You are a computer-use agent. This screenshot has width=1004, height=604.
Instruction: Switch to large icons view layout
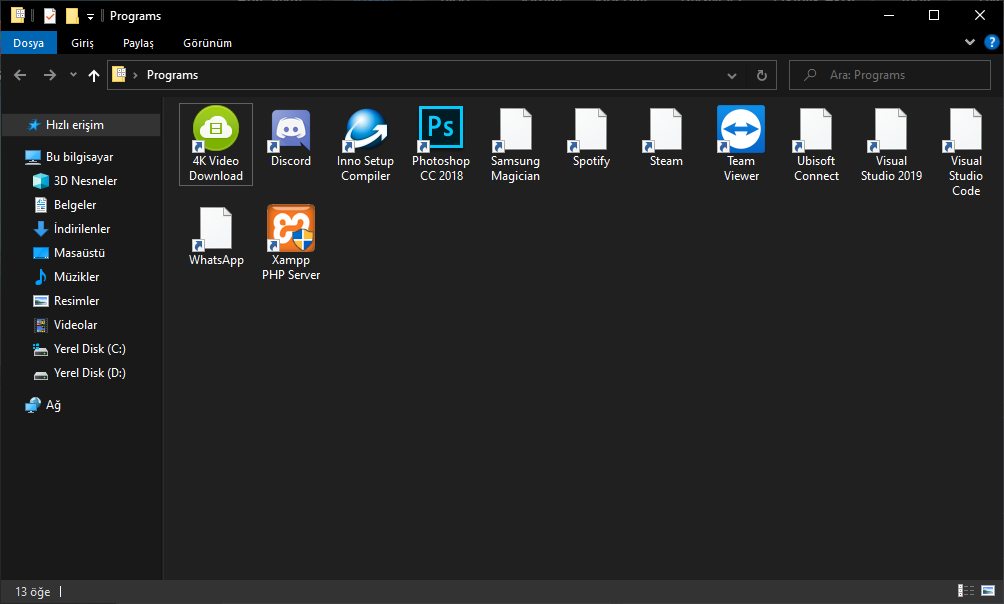988,591
